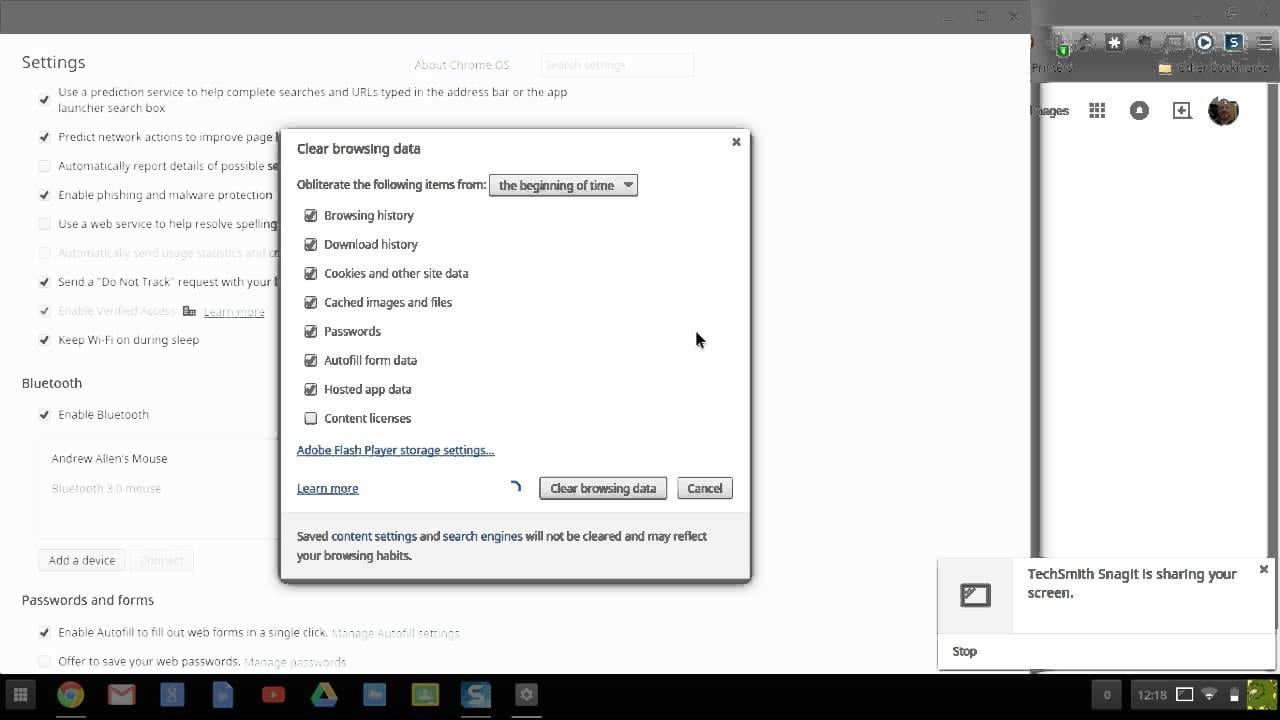Open the Chrome hamburger menu
This screenshot has width=1280, height=720.
(1264, 43)
